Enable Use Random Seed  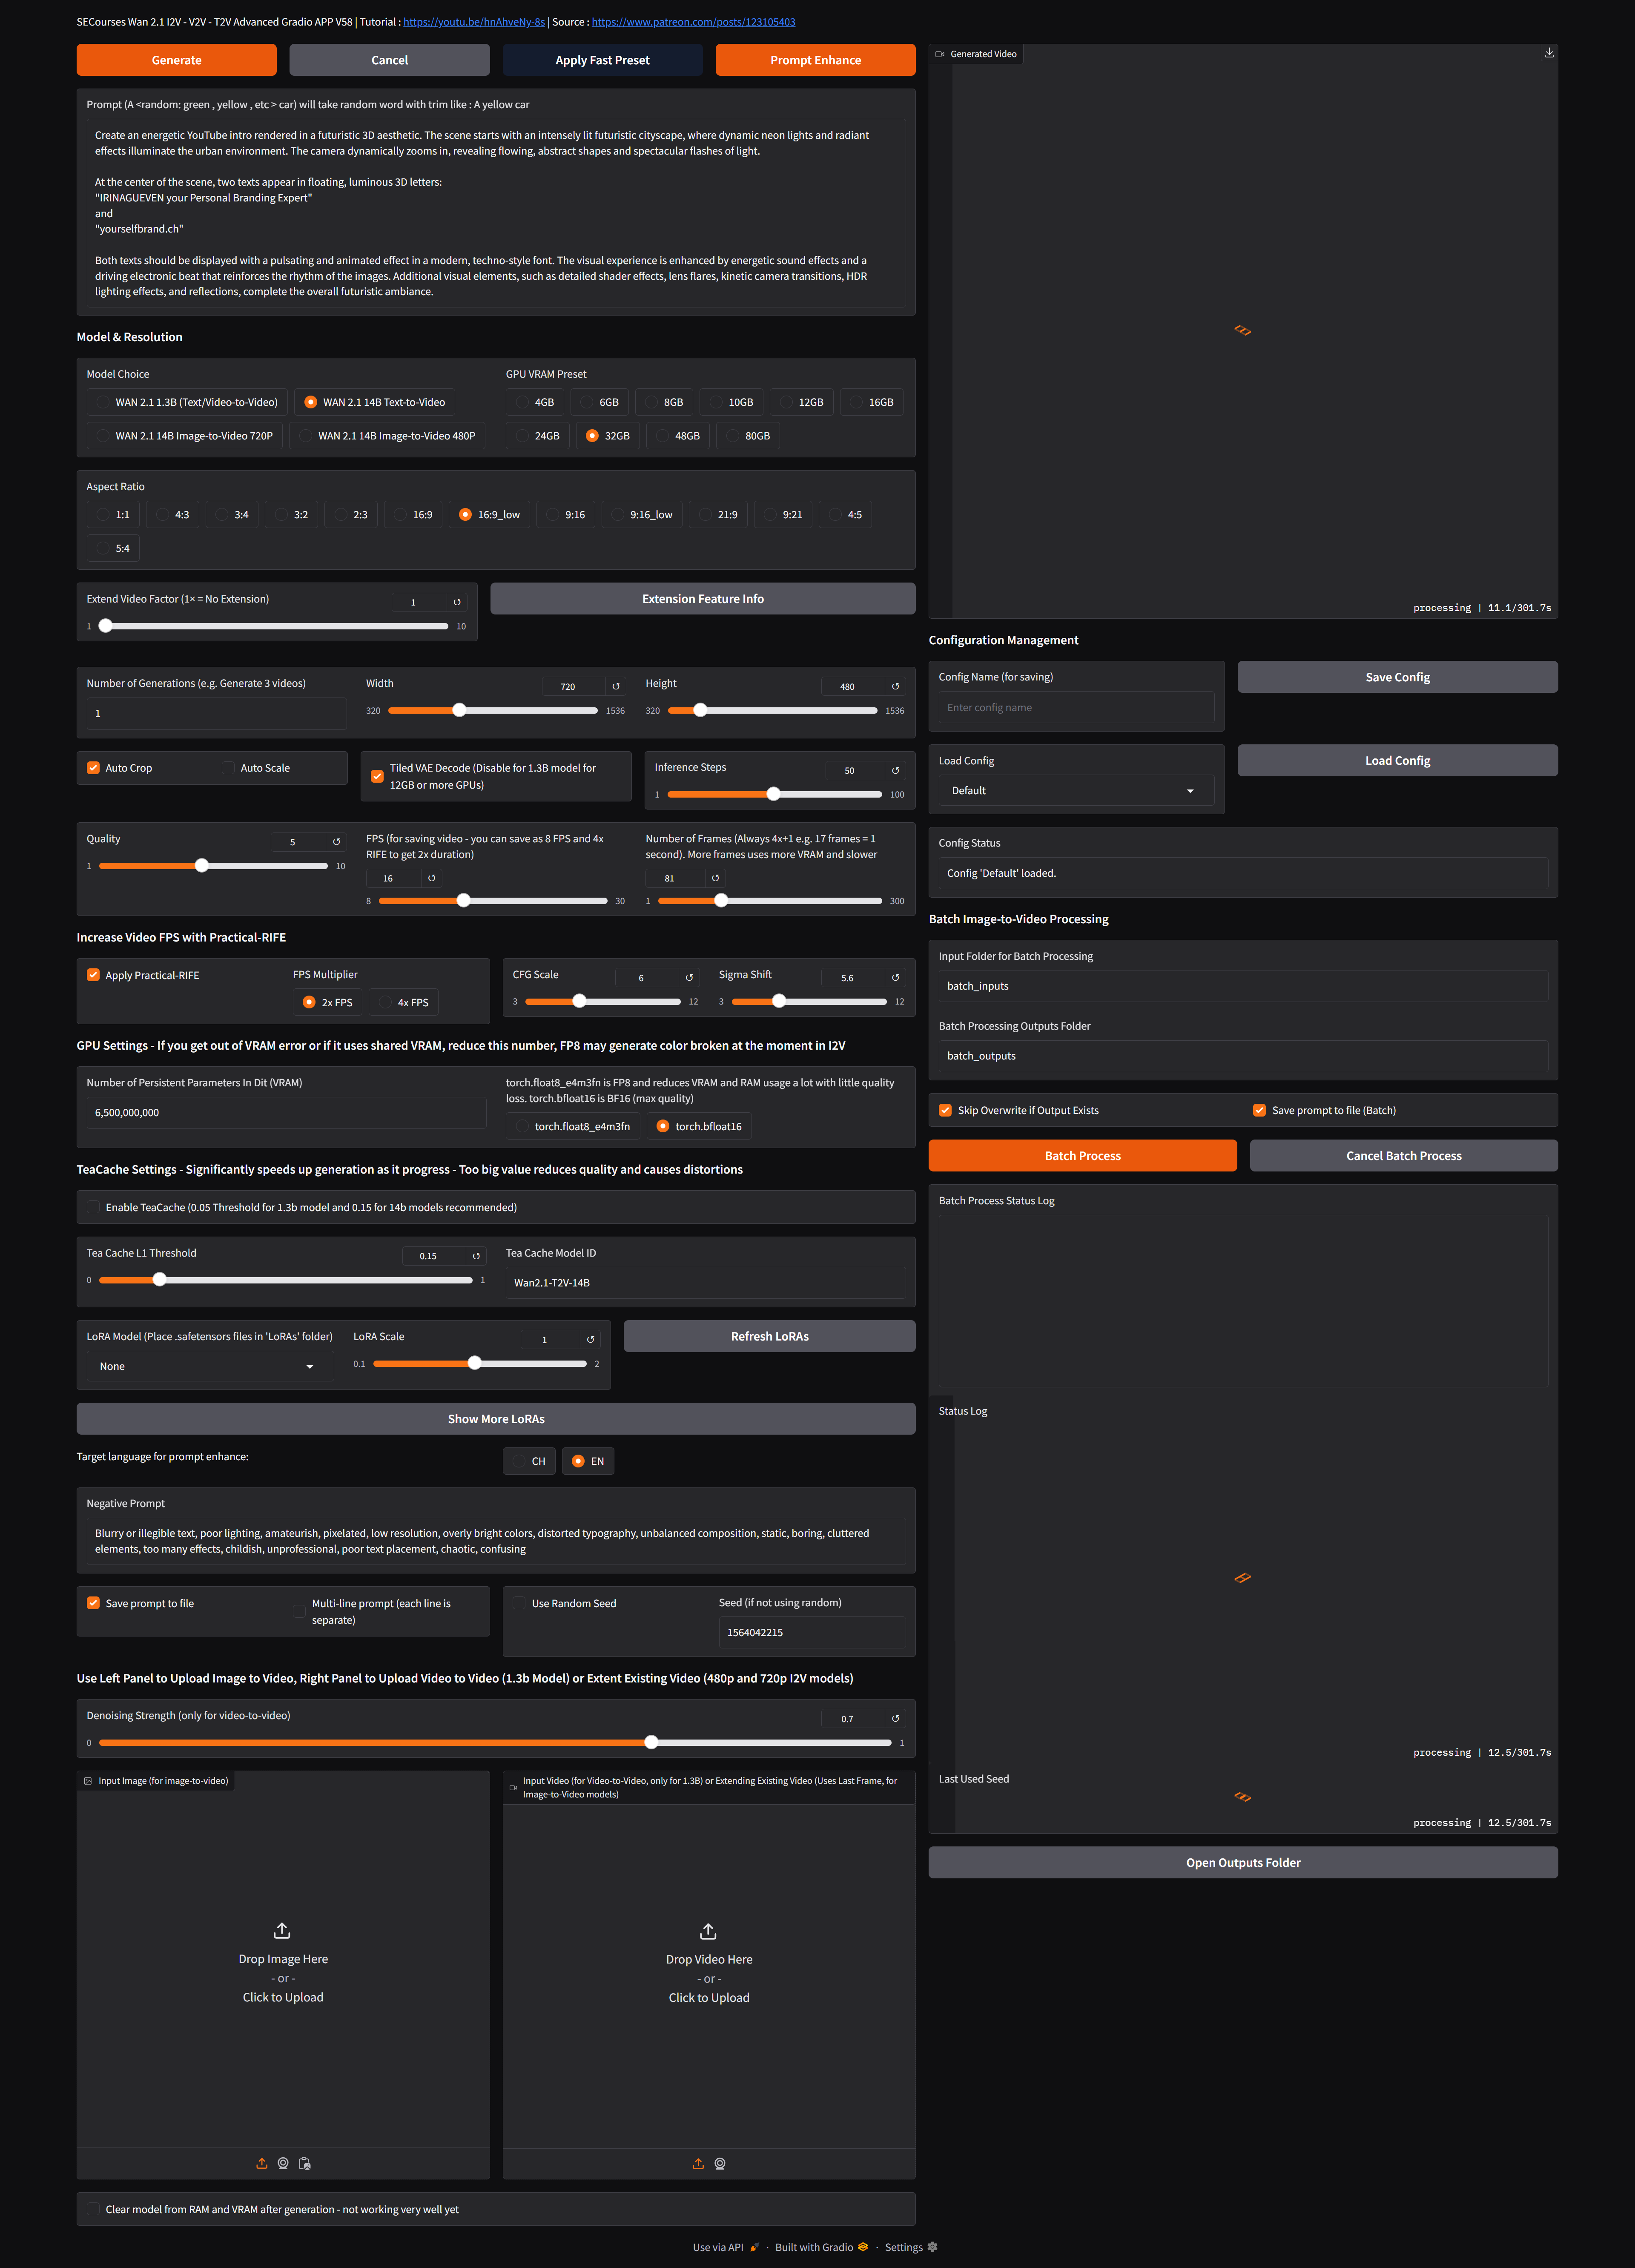coord(520,1602)
